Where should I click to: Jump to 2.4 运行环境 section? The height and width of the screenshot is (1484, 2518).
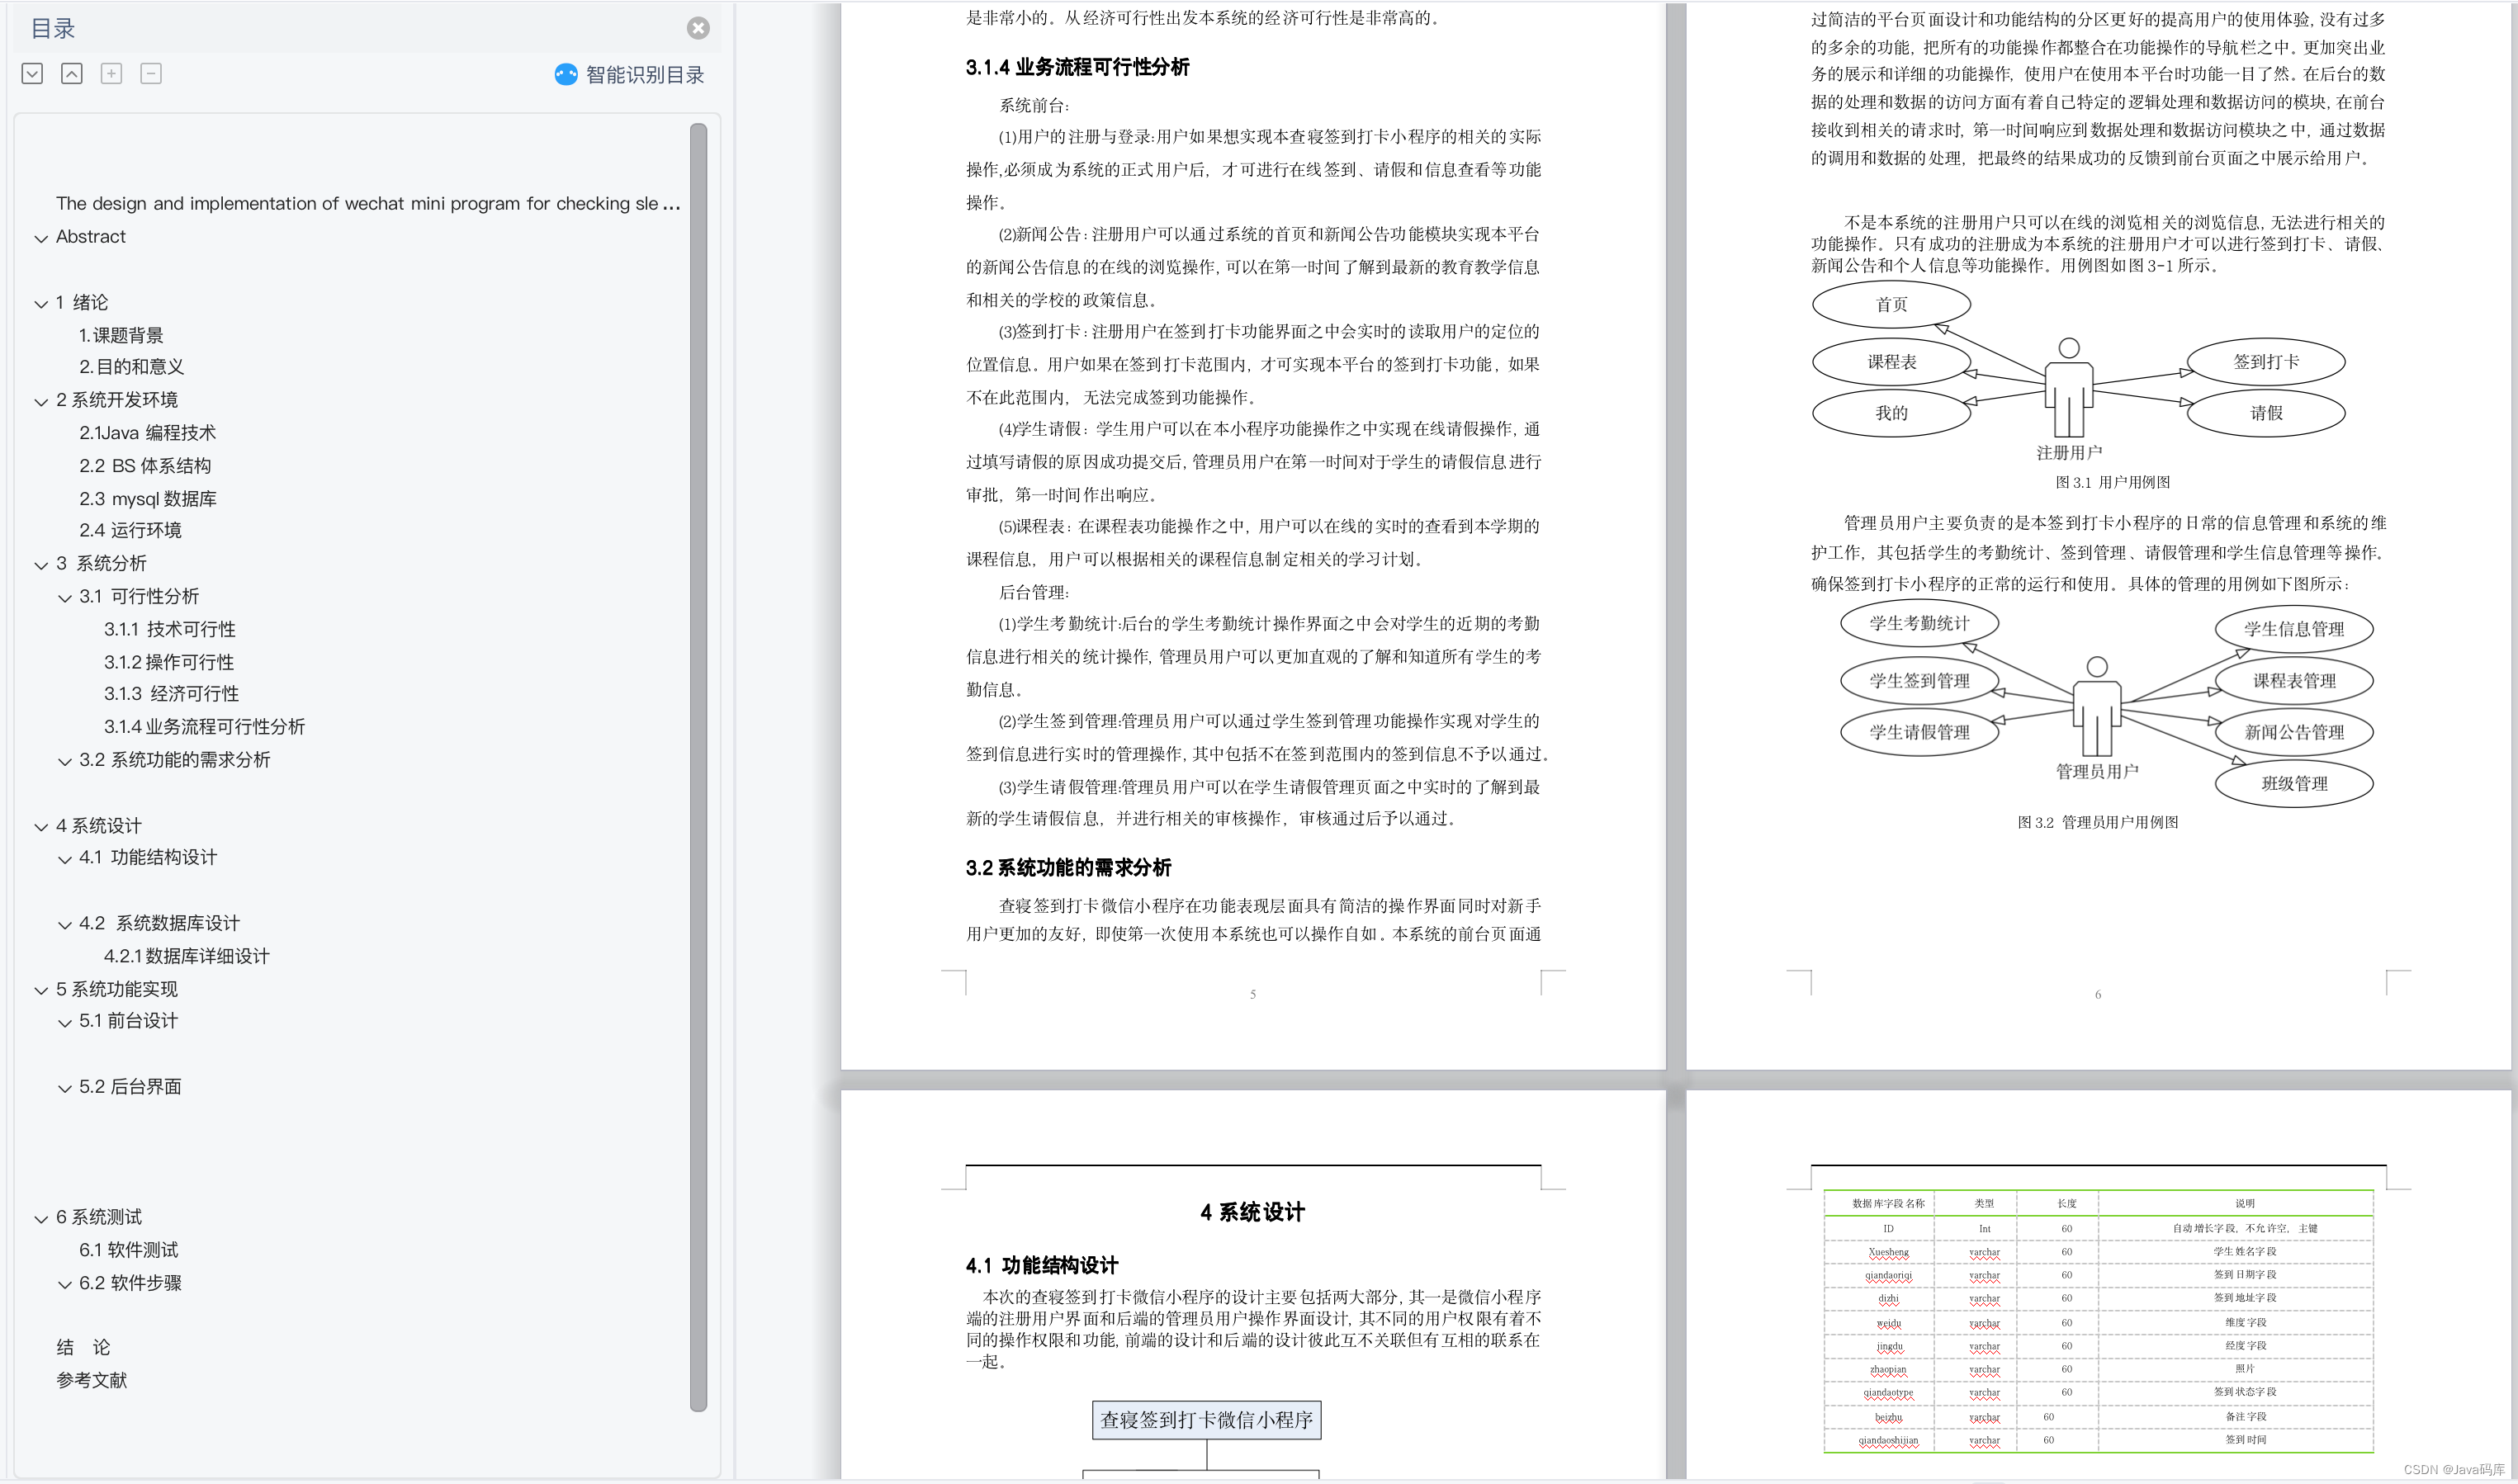[x=131, y=530]
